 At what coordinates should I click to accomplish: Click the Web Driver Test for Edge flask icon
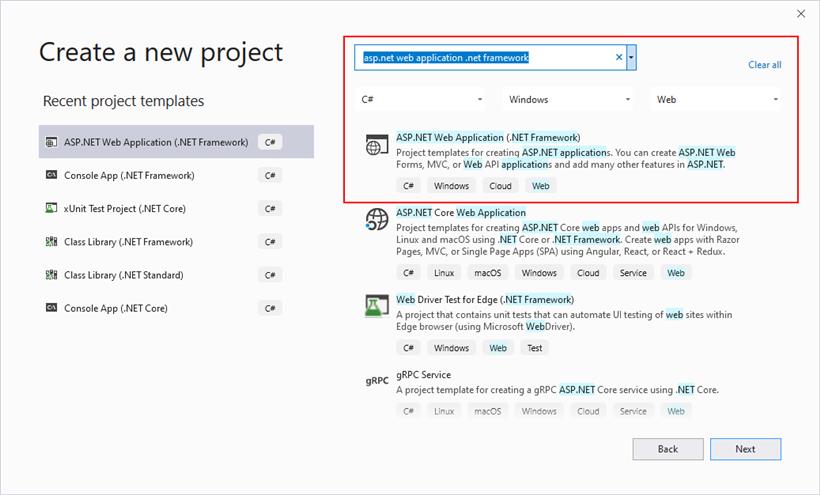tap(377, 306)
